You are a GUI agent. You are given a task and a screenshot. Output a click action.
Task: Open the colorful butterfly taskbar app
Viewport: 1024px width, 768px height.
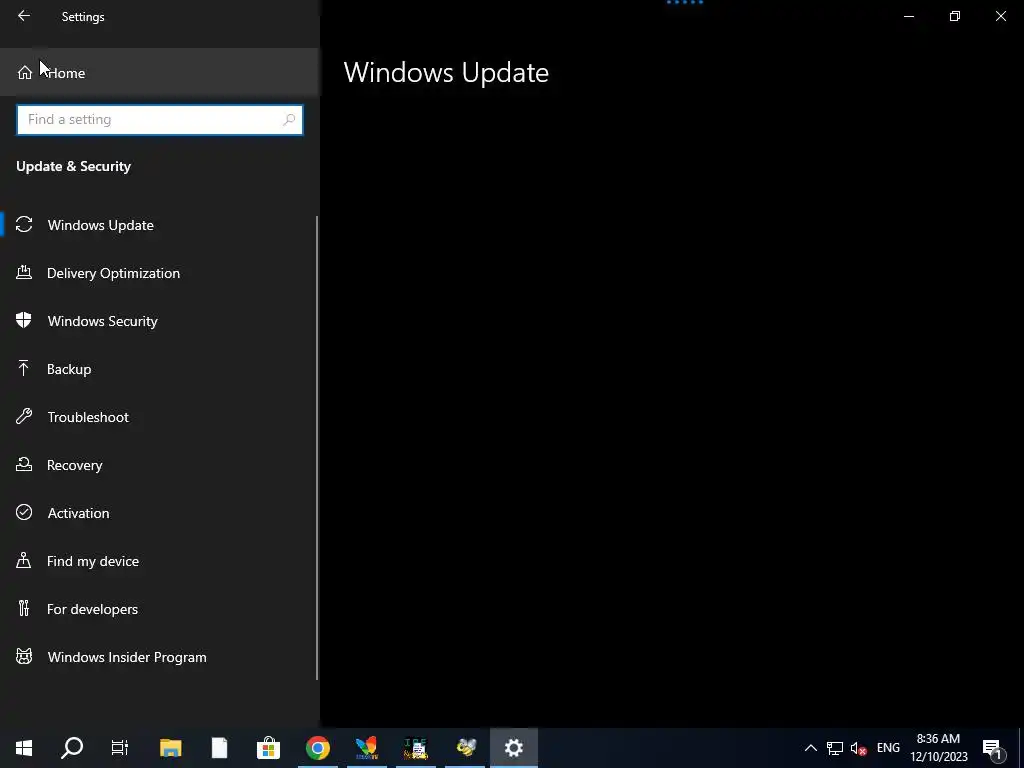[x=366, y=748]
